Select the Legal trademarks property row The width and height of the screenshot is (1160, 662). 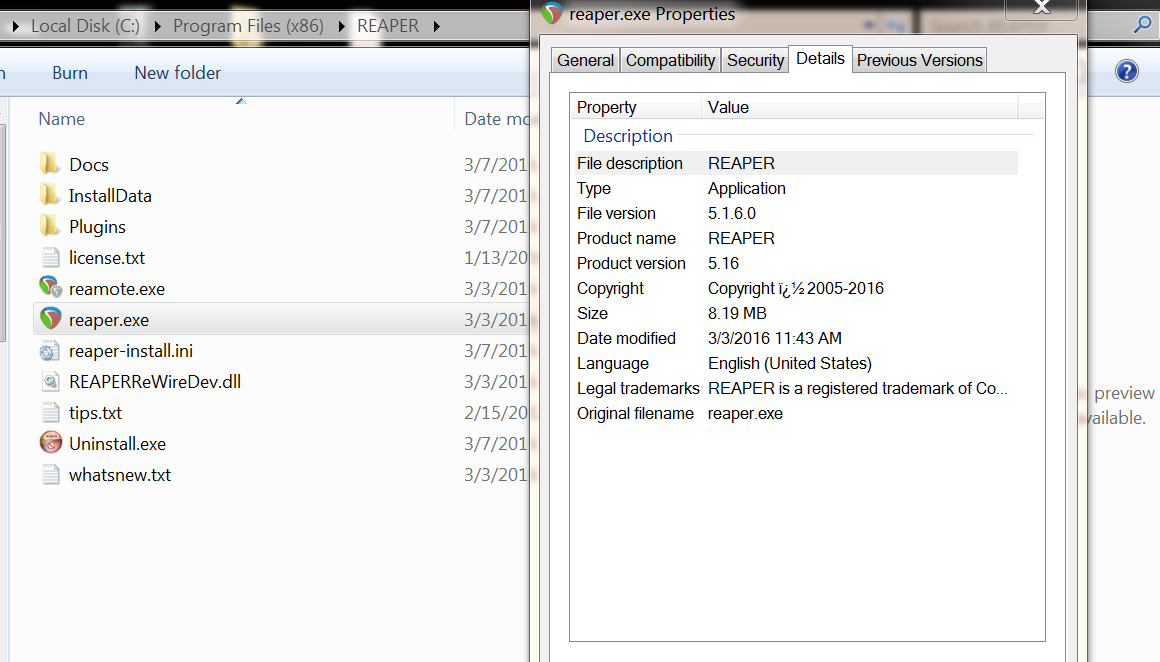pos(796,388)
